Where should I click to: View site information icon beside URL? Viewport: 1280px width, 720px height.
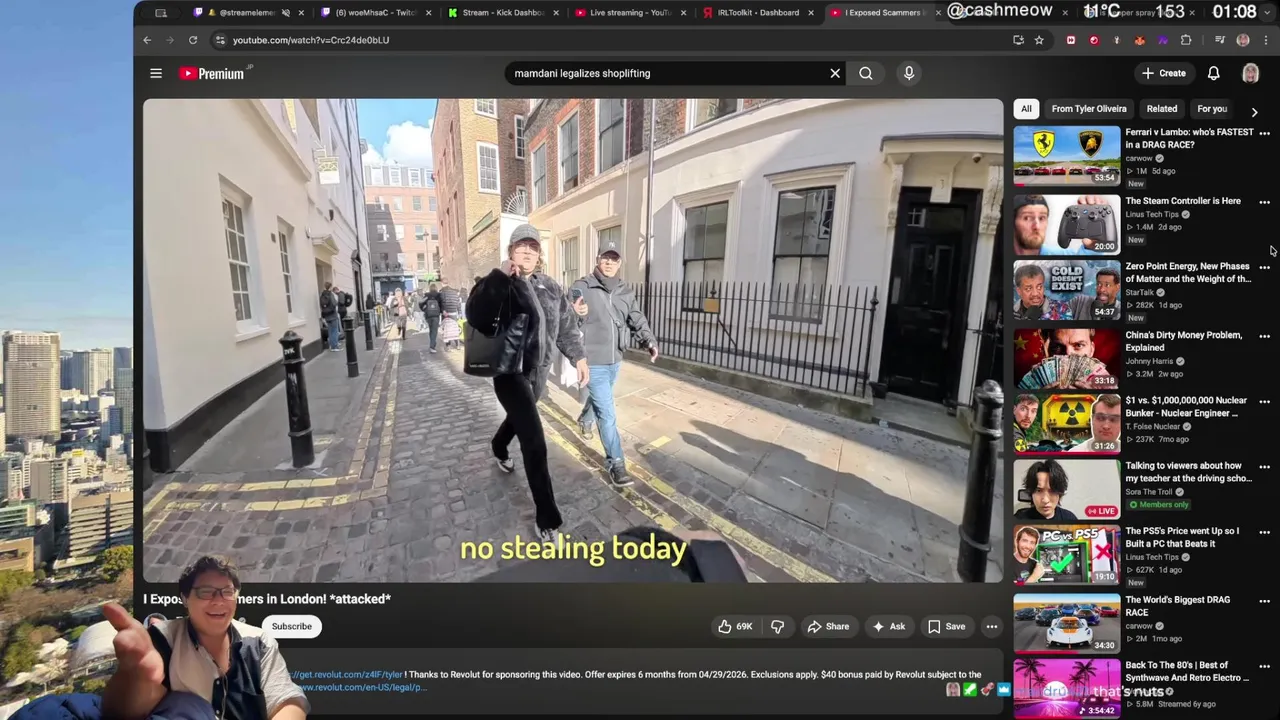pos(218,40)
